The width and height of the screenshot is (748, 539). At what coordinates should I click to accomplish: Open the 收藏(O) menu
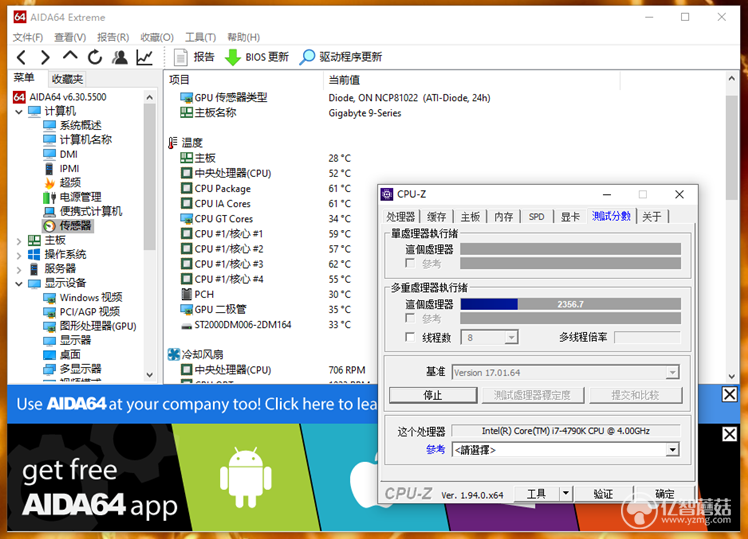coord(157,37)
